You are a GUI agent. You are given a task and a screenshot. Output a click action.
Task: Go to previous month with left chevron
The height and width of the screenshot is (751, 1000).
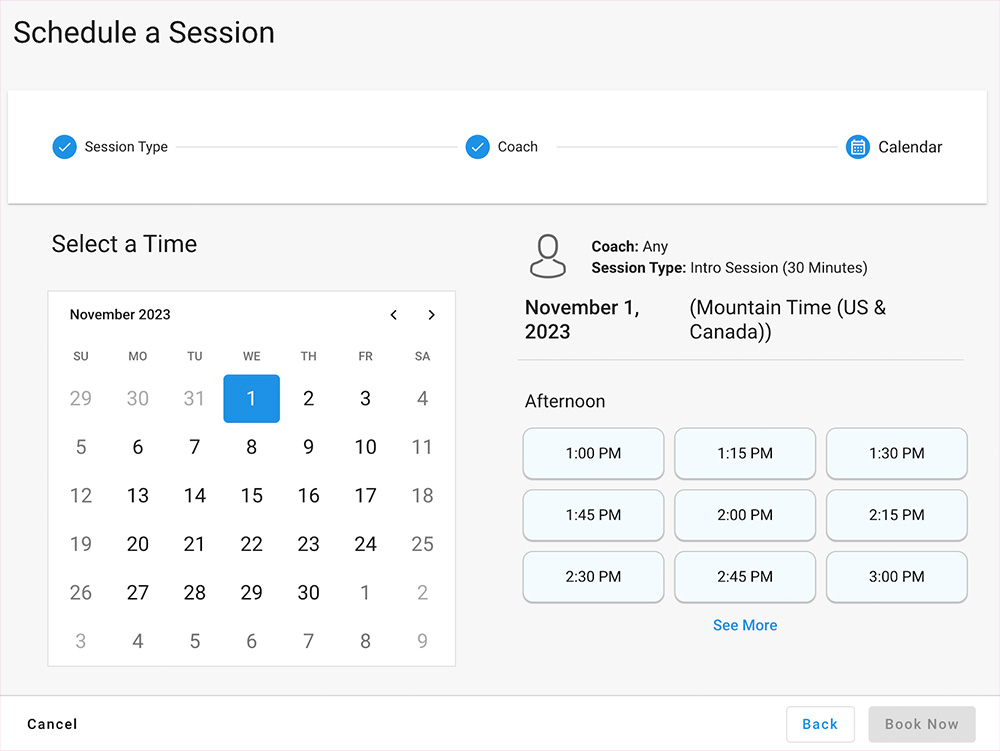click(x=393, y=314)
